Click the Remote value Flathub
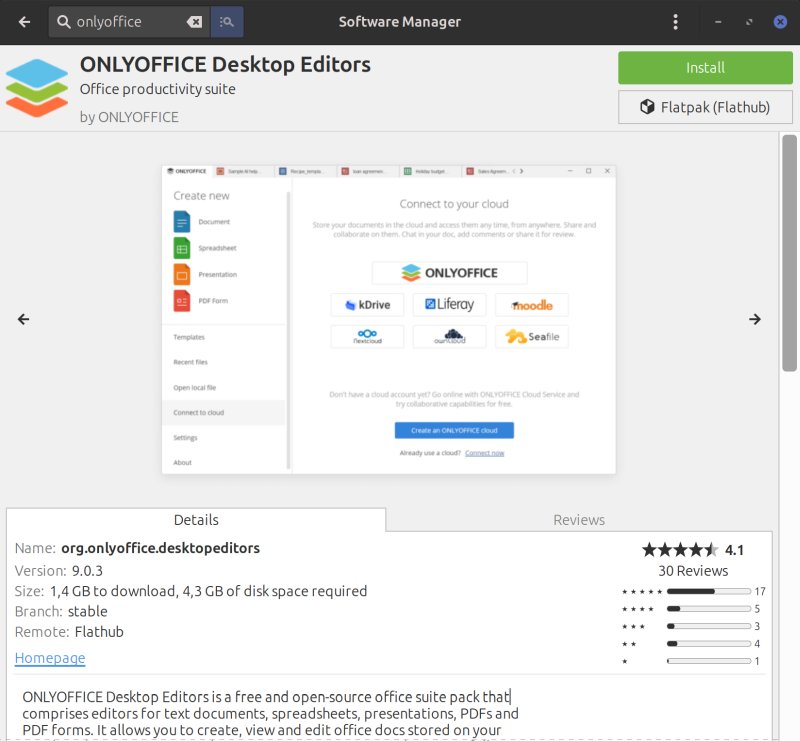800x741 pixels. click(x=99, y=632)
